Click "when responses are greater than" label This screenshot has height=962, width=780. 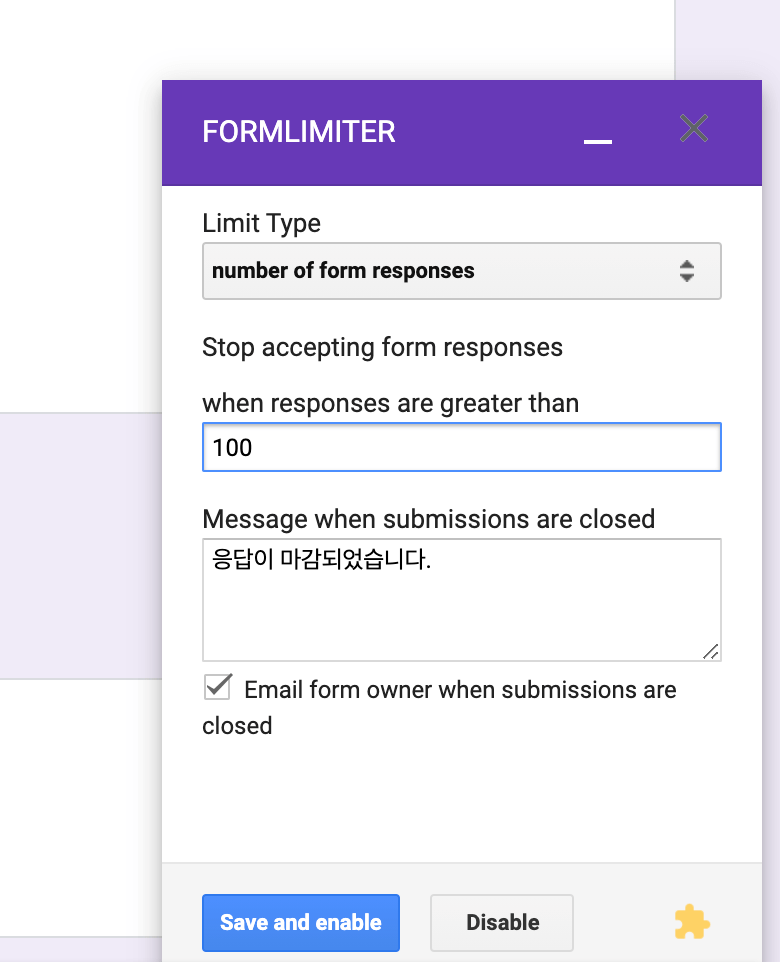[390, 404]
